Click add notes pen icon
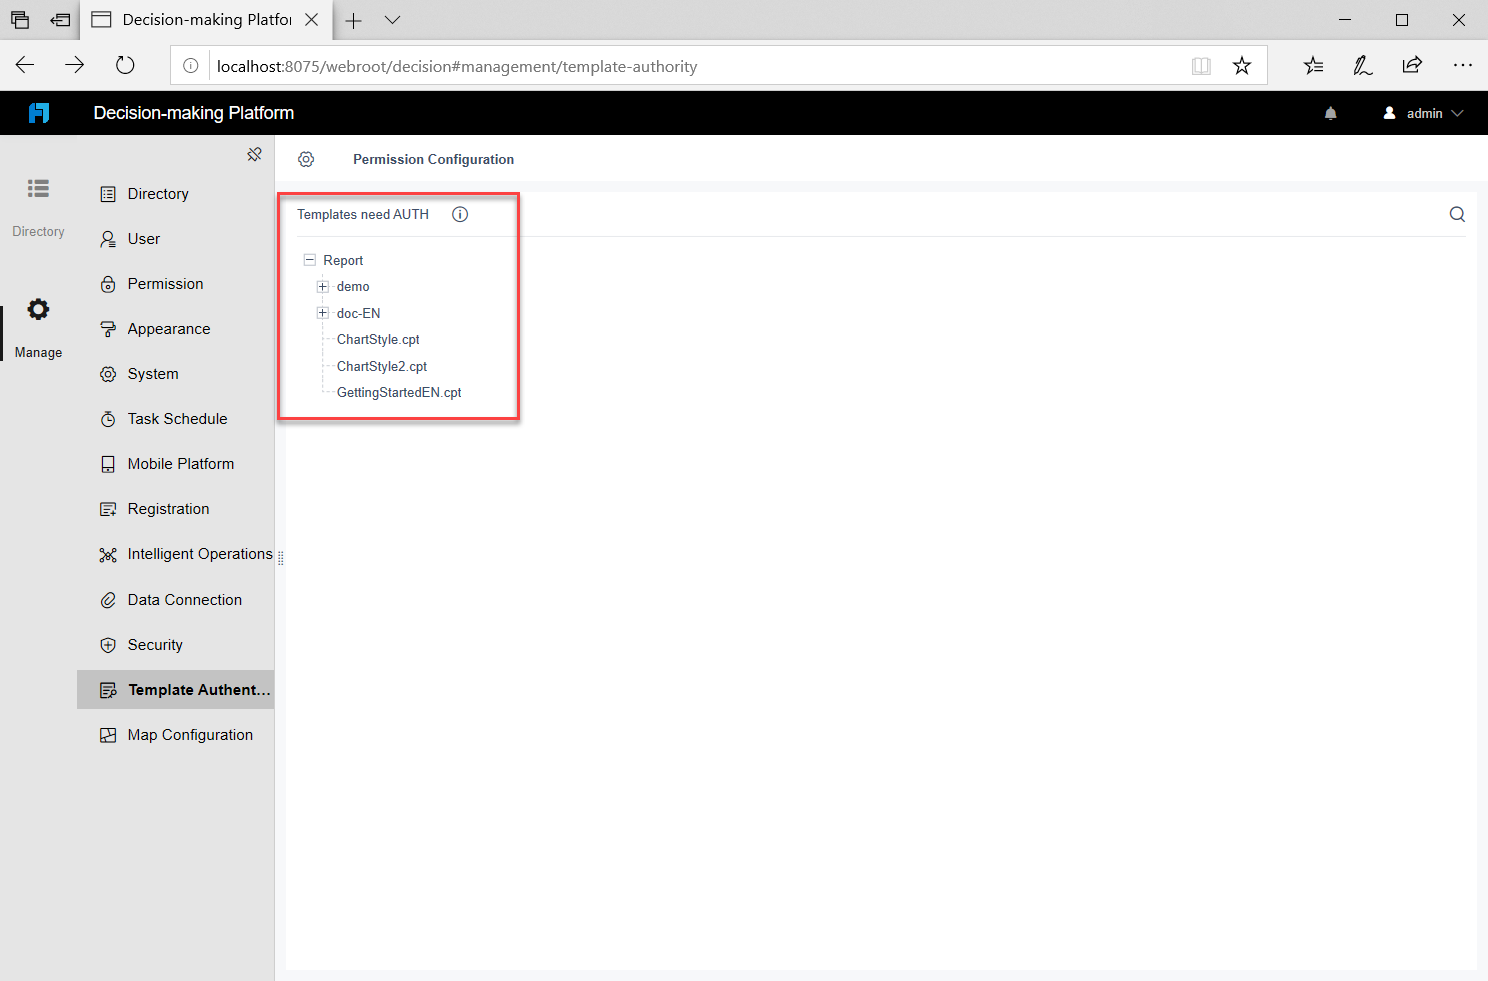The image size is (1488, 981). click(x=1362, y=66)
